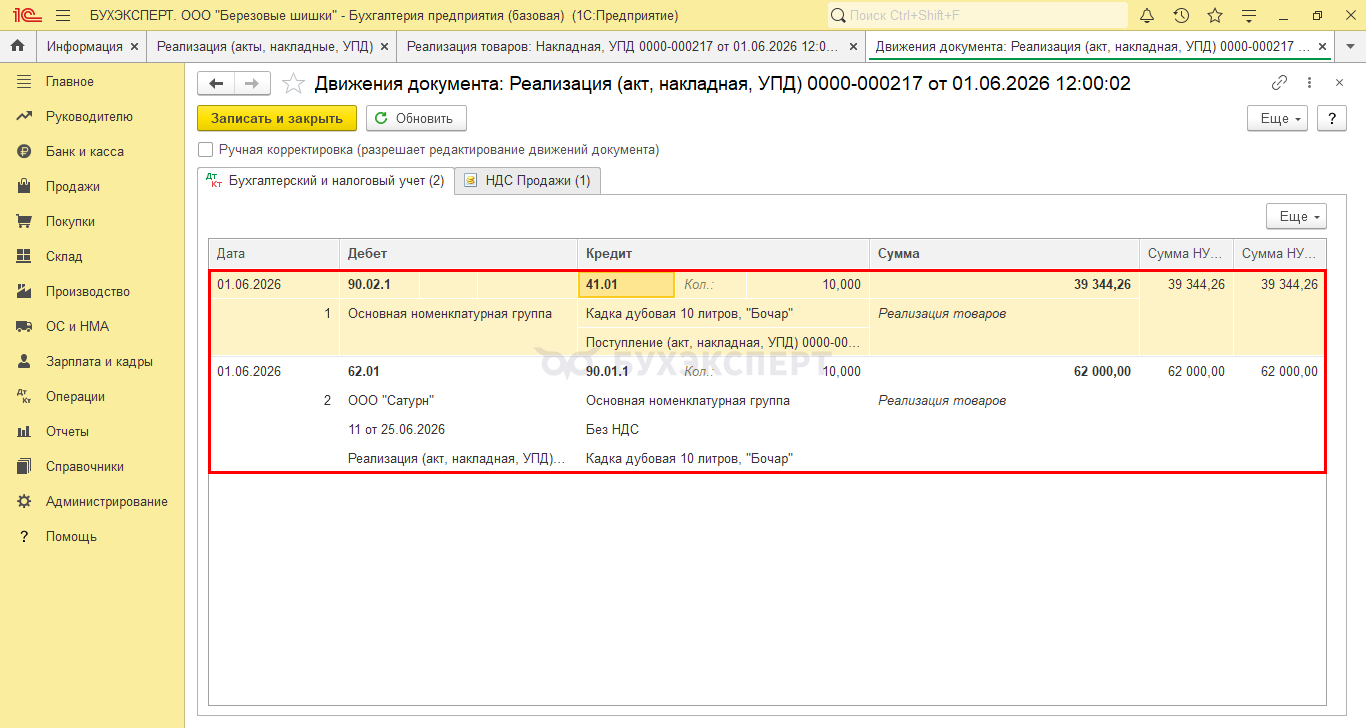The height and width of the screenshot is (728, 1366).
Task: Click the search field Поиск Ctrl+Shift+F
Action: tap(977, 16)
